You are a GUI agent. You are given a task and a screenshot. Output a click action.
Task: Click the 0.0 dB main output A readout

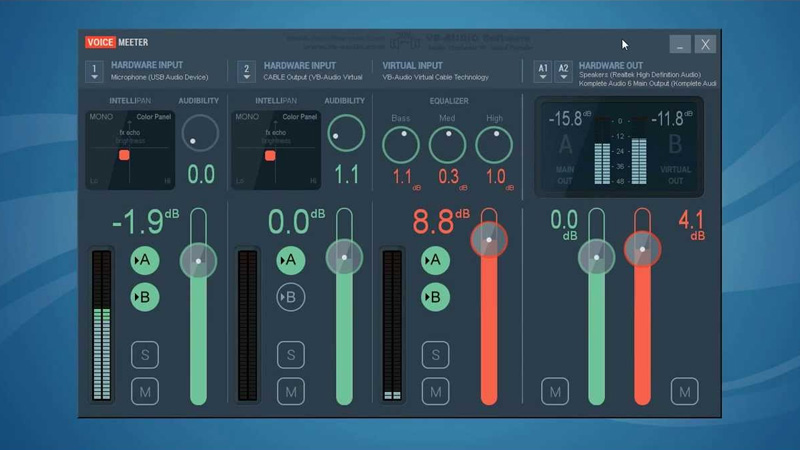564,225
